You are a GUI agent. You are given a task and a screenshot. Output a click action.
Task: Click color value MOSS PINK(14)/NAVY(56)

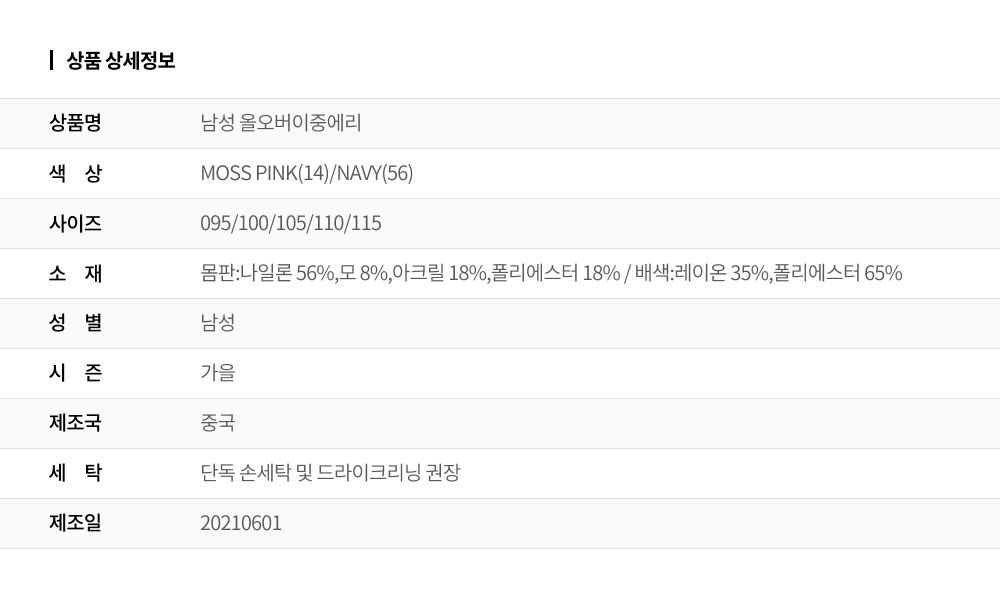click(x=307, y=173)
